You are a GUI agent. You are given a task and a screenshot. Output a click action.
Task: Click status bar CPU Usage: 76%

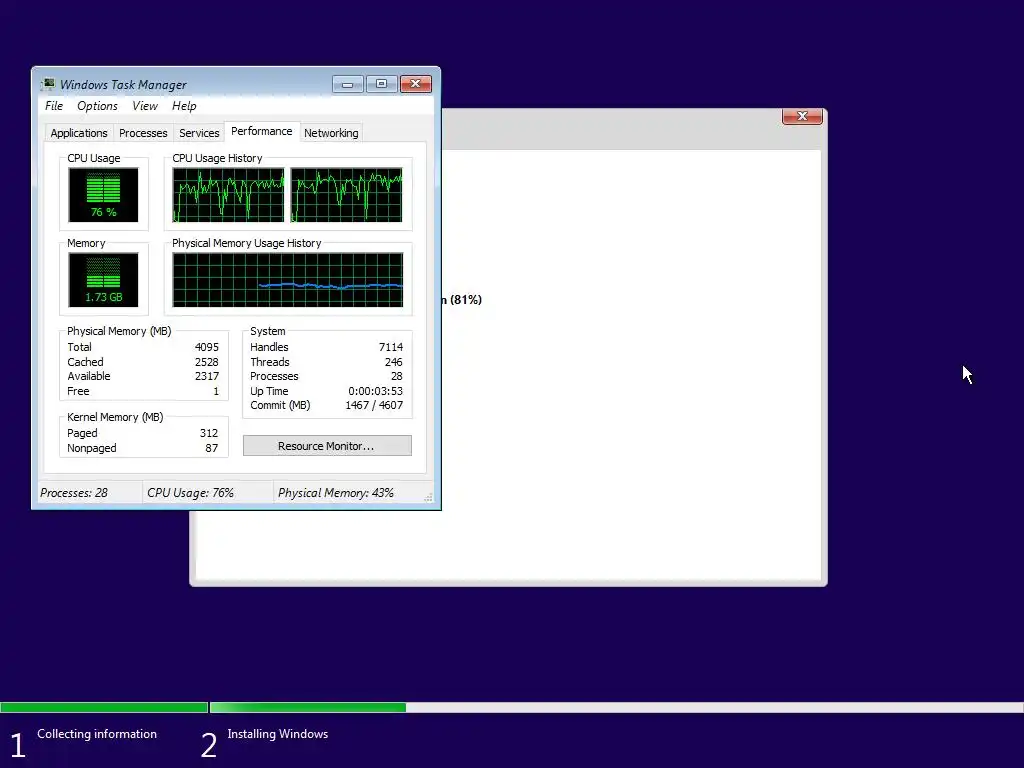[x=190, y=493]
